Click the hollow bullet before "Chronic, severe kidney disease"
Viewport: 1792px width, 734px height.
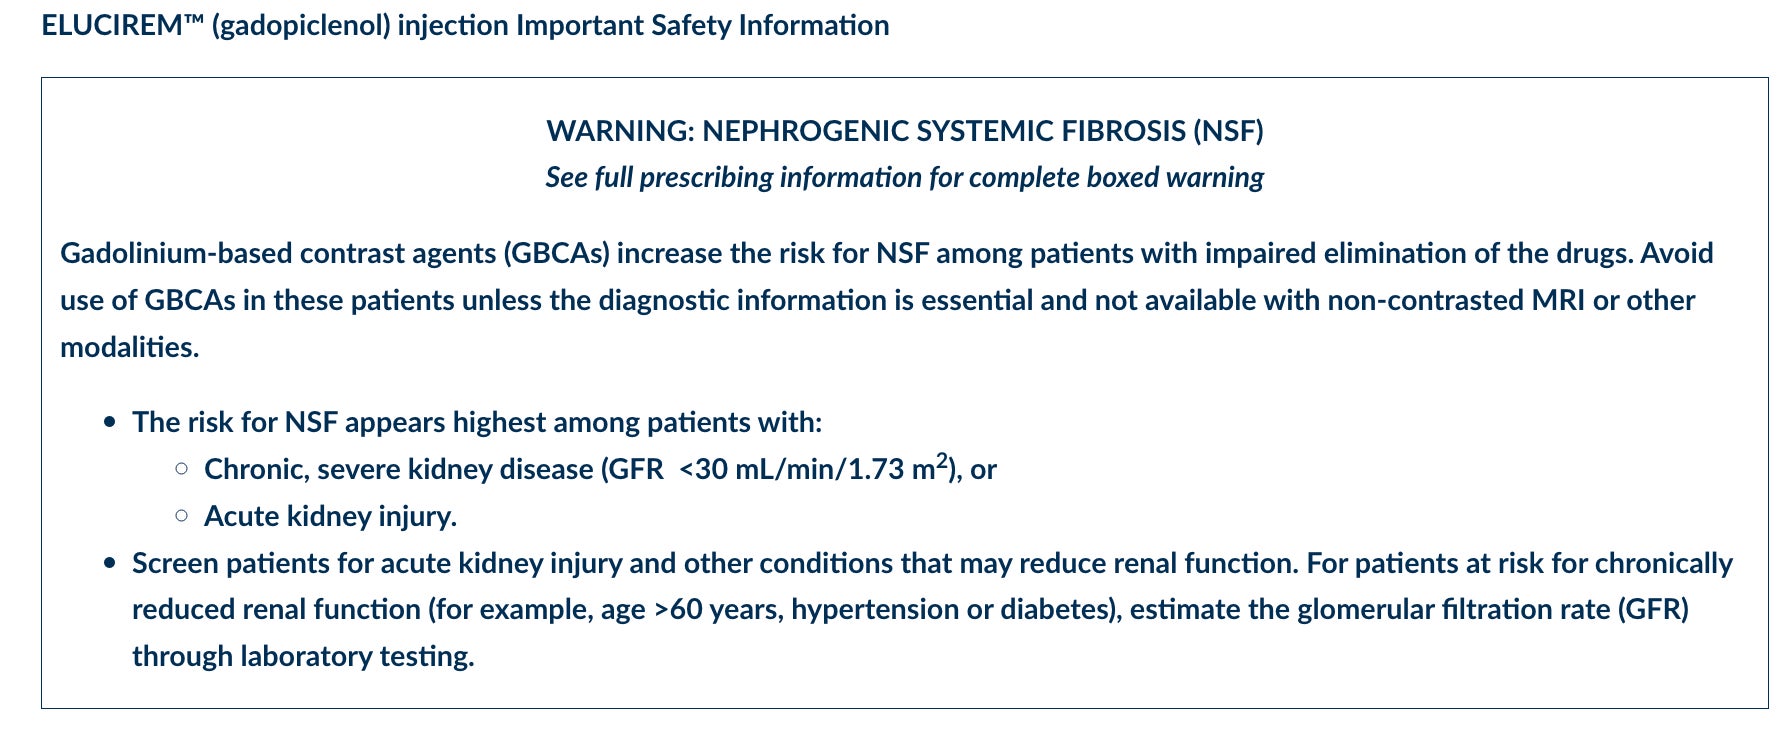tap(181, 468)
